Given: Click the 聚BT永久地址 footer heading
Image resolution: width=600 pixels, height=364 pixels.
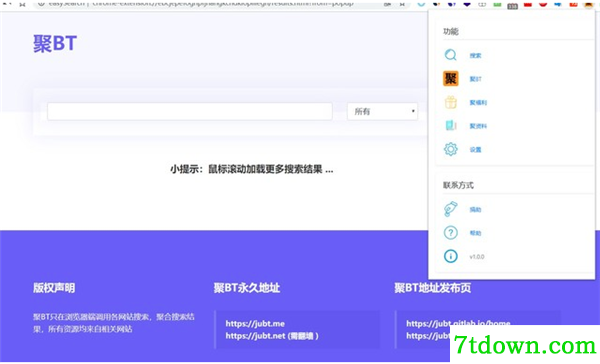Looking at the screenshot, I should 247,288.
